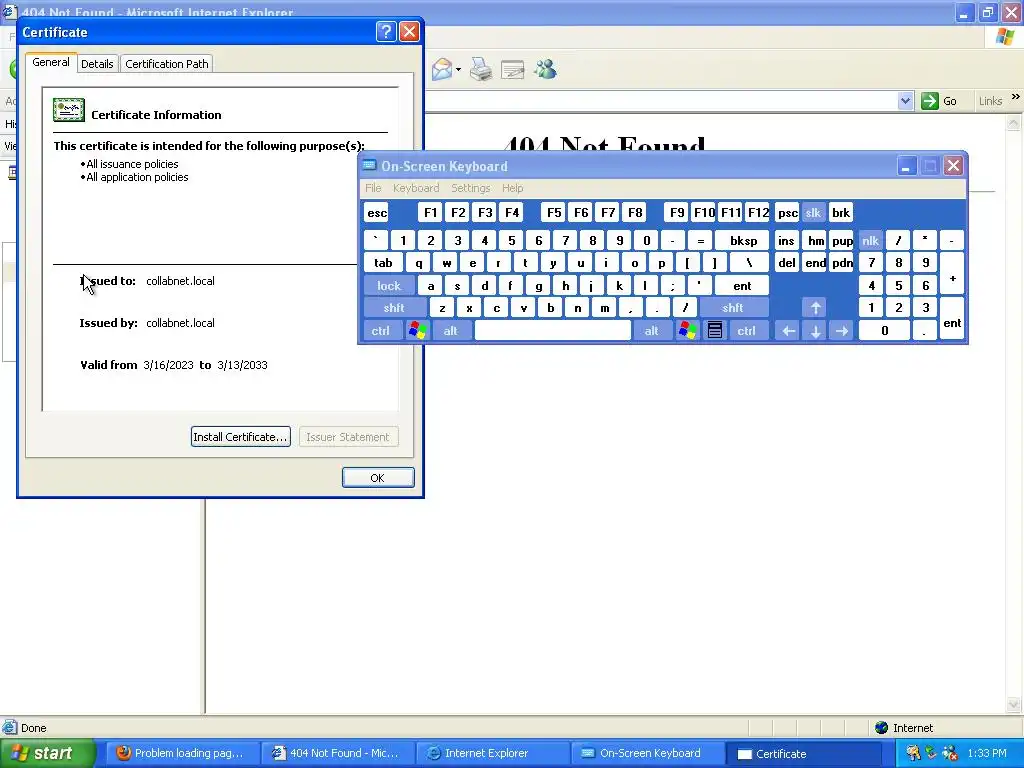Click the Install Certificate button
Viewport: 1024px width, 768px height.
240,437
